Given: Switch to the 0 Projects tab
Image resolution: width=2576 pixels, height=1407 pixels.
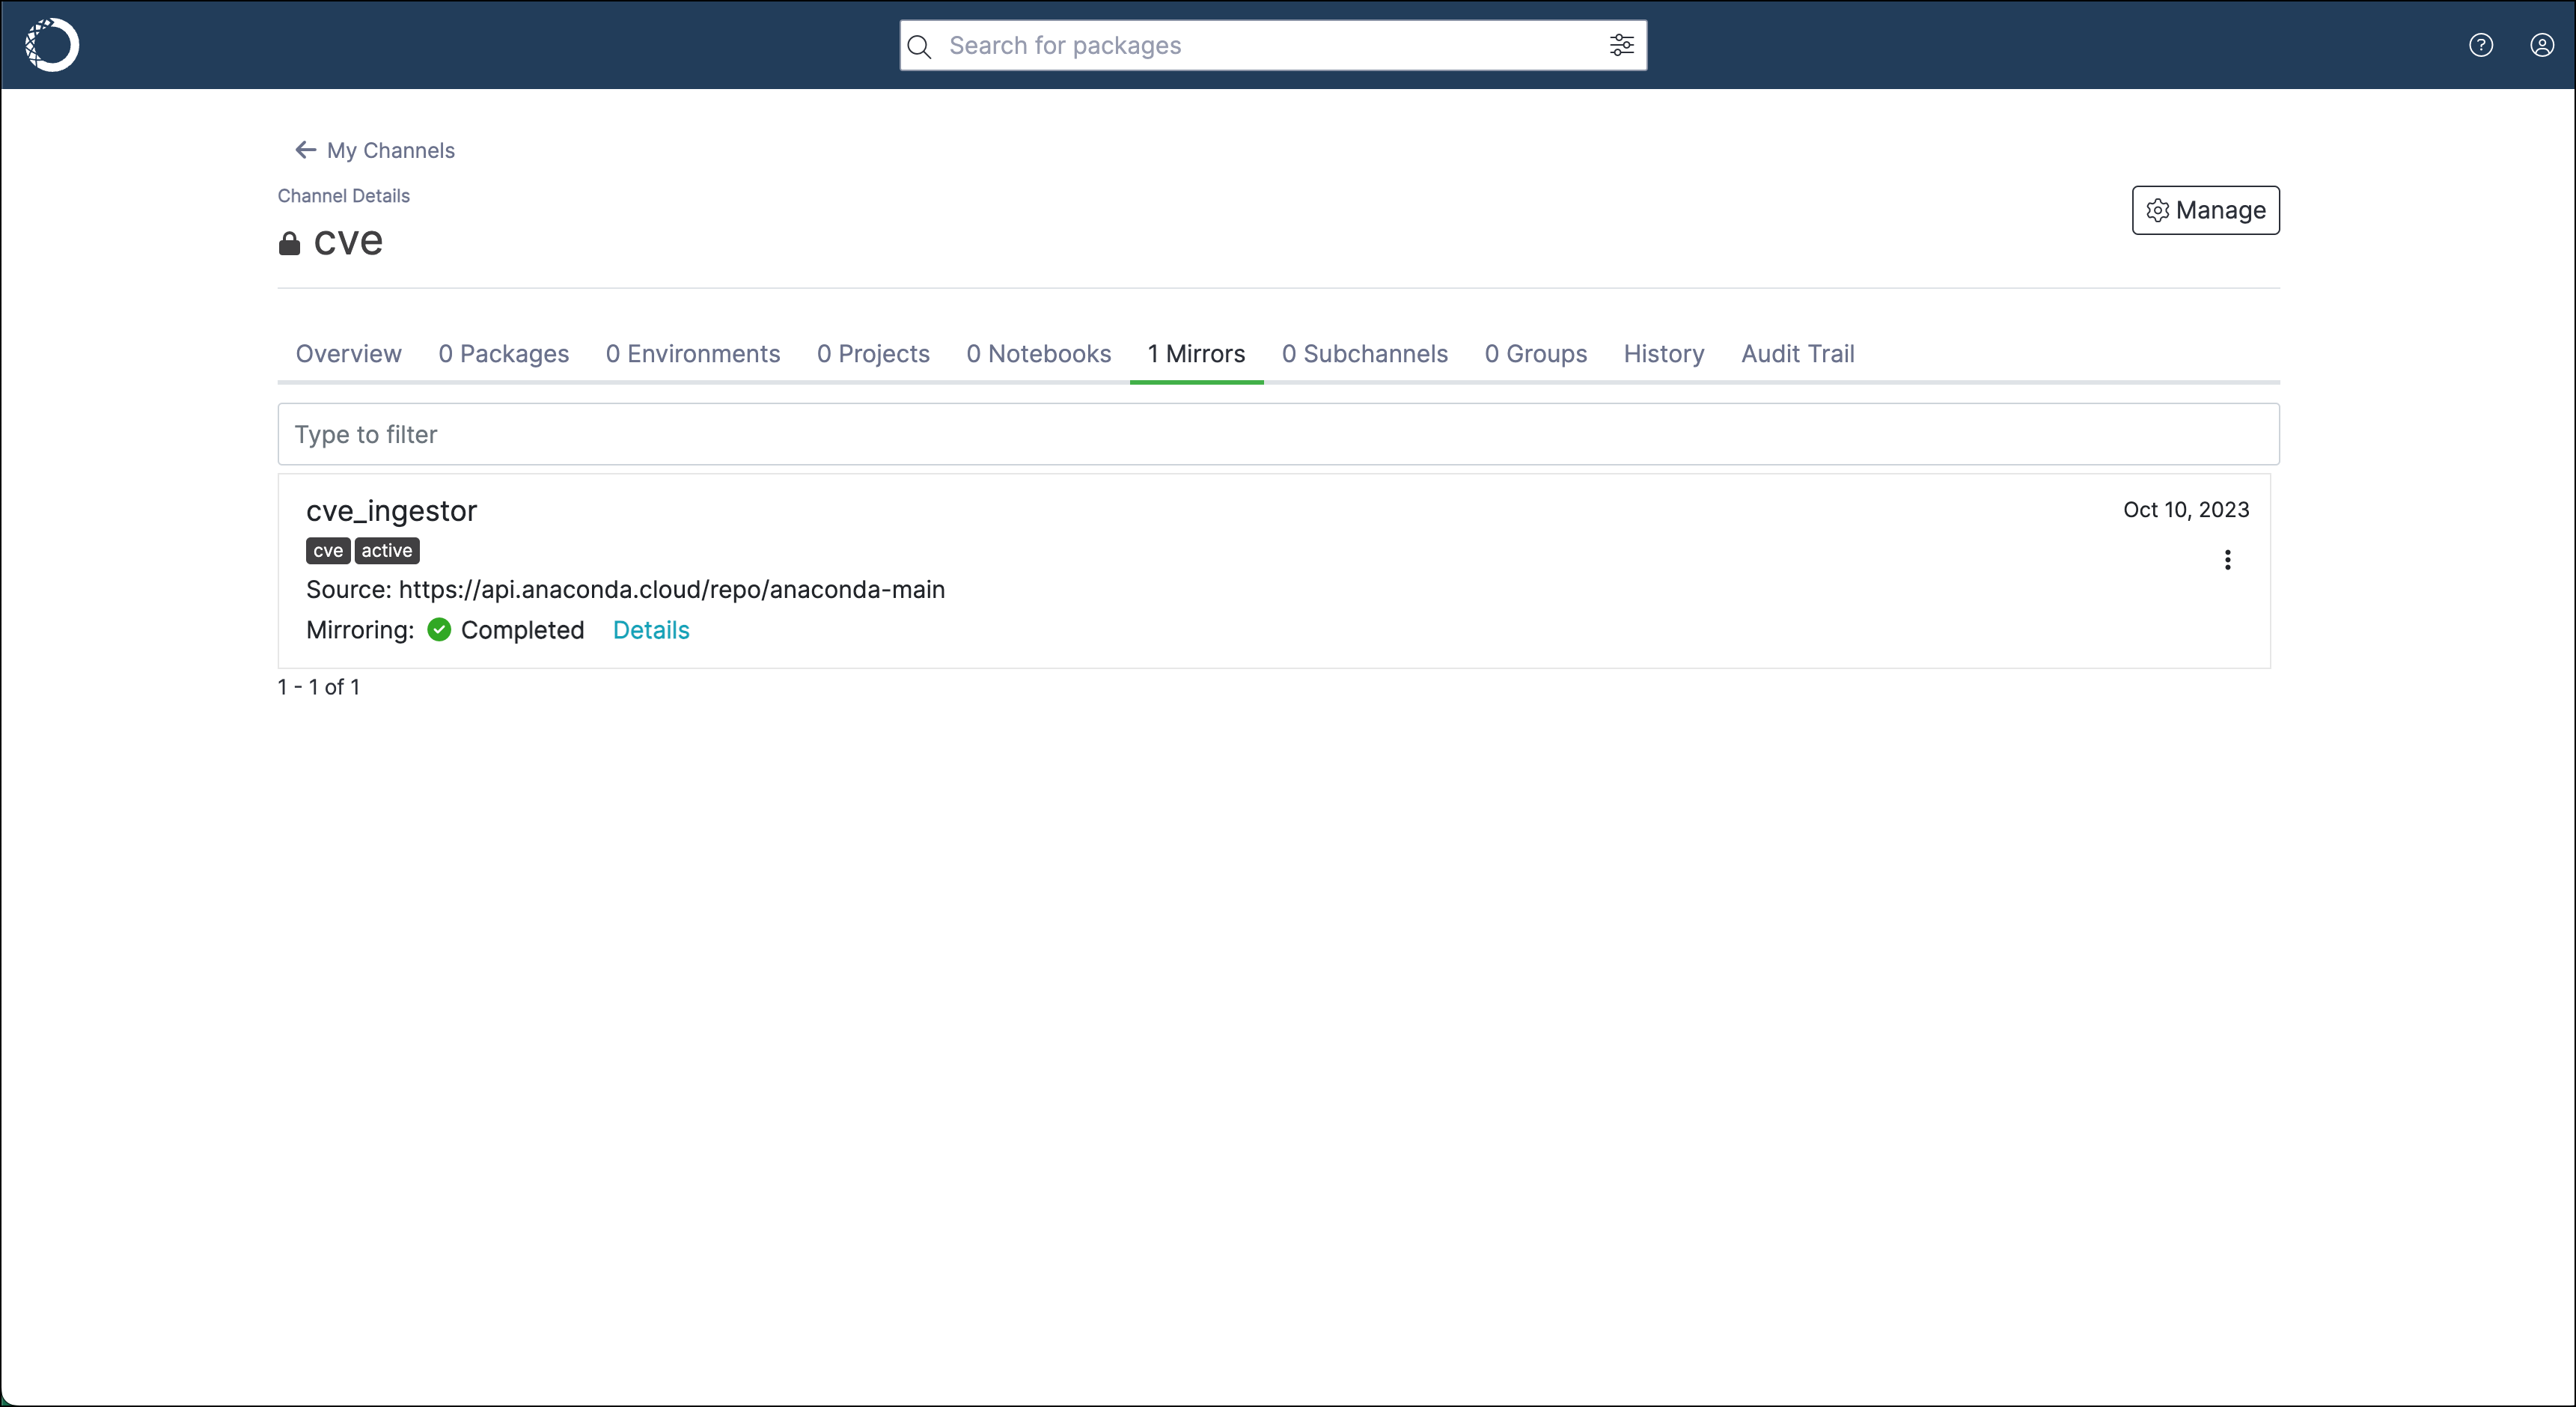Looking at the screenshot, I should point(873,354).
